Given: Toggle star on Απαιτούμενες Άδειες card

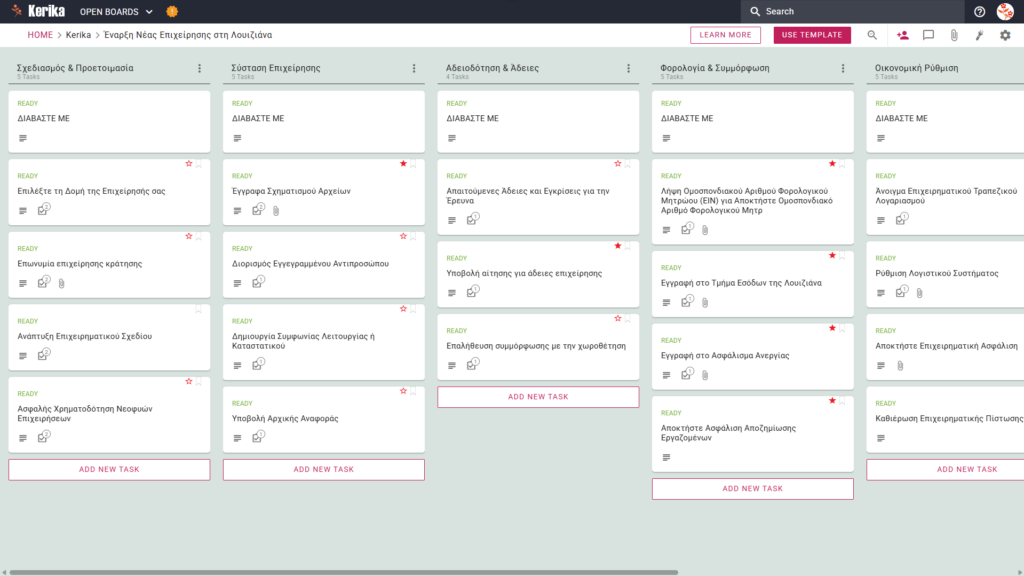Looking at the screenshot, I should pos(618,164).
